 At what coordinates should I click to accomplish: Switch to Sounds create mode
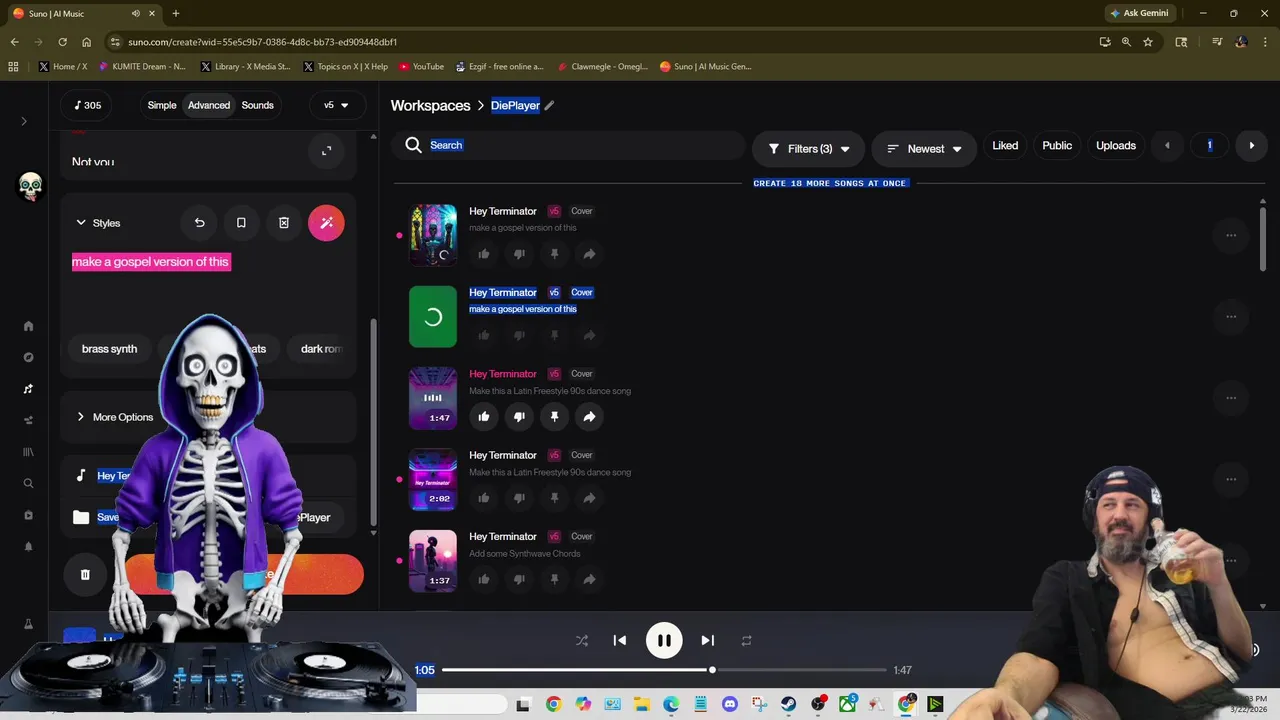(257, 105)
